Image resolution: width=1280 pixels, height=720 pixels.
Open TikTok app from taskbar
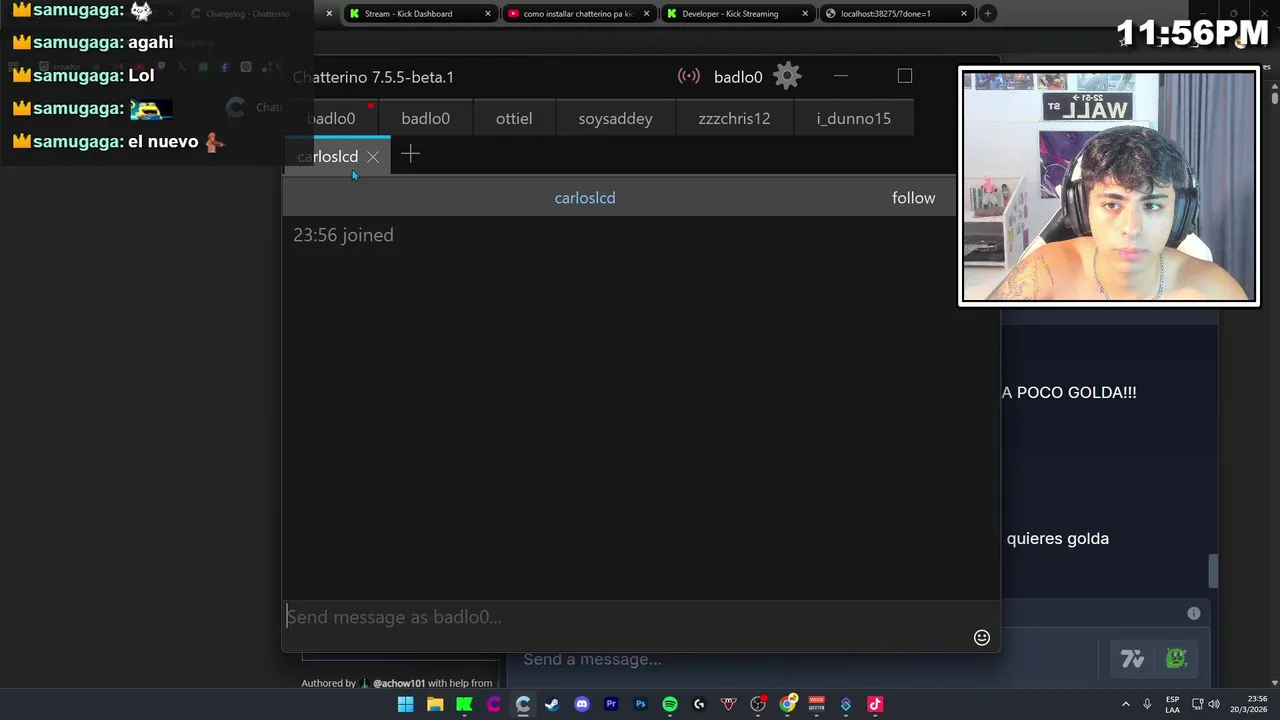(x=875, y=704)
